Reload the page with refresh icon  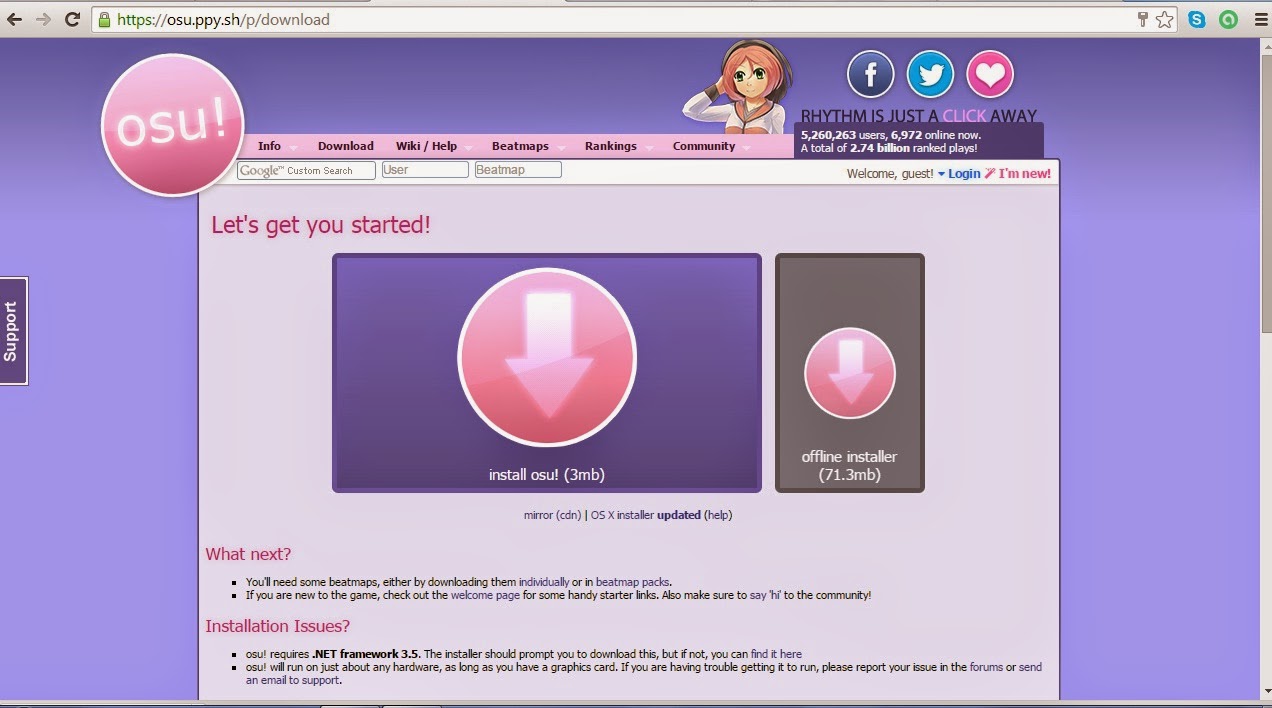point(72,19)
